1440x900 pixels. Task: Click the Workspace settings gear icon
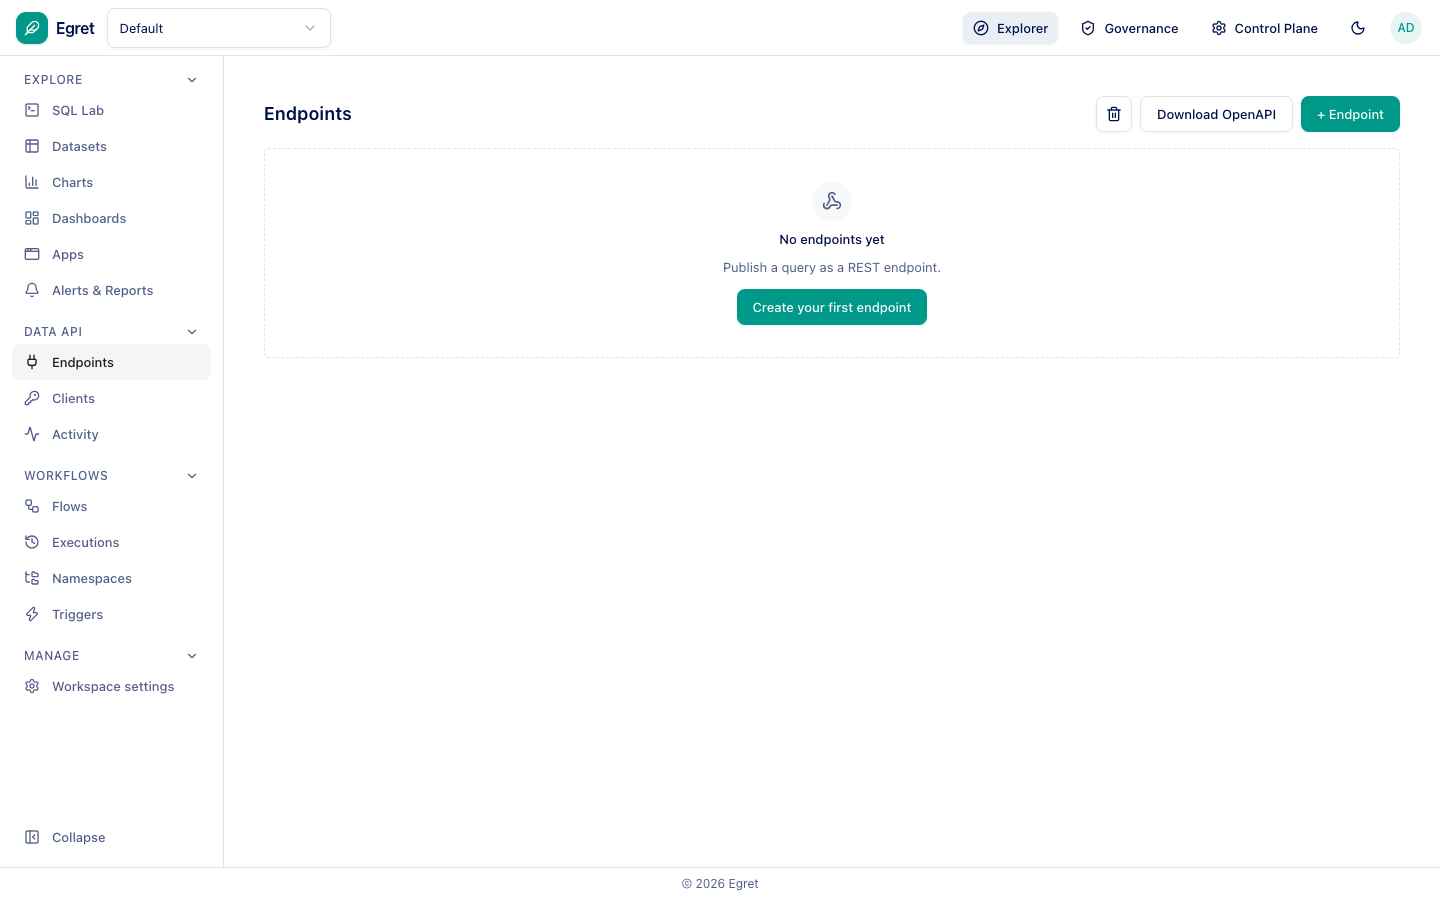tap(32, 686)
